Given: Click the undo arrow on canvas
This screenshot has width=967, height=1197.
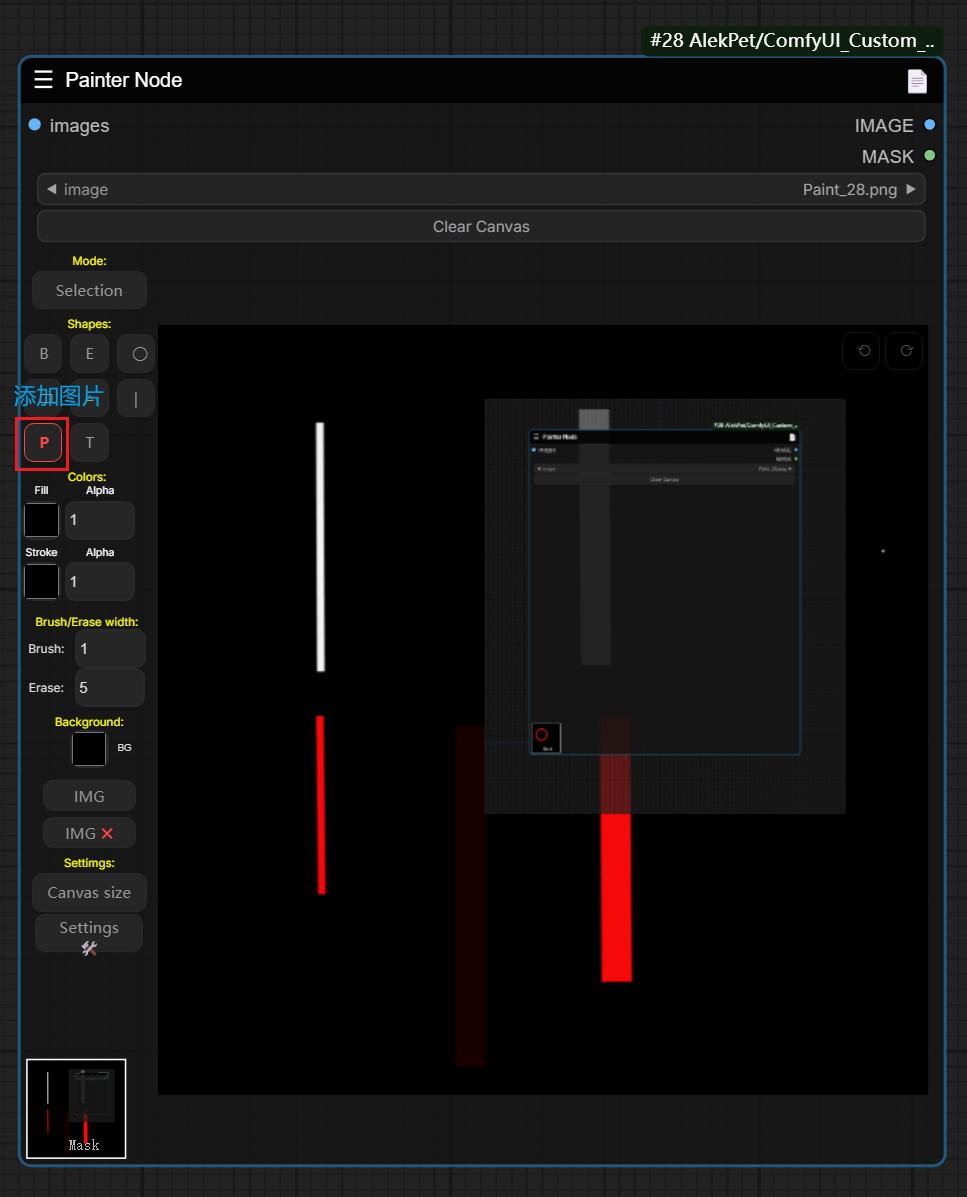Looking at the screenshot, I should [x=863, y=351].
